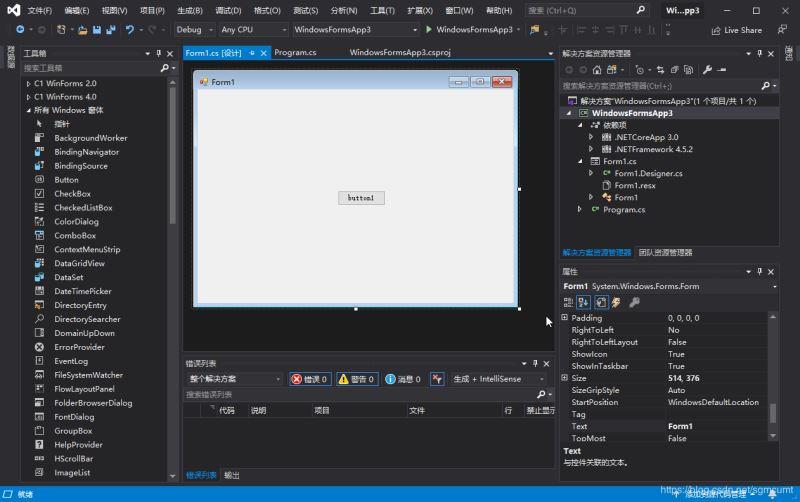Start debugging with the green play icon
This screenshot has width=800, height=502.
(429, 30)
